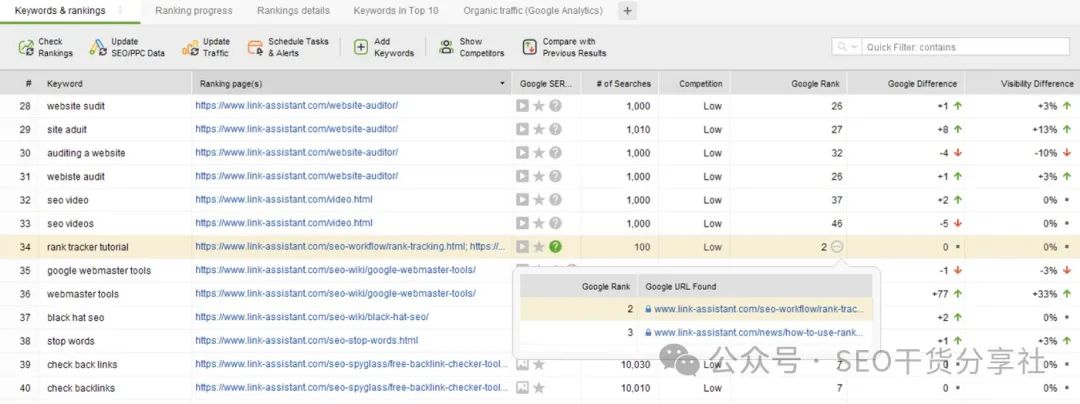The height and width of the screenshot is (404, 1080).
Task: Click the Update SEO/PPC Data icon
Action: [96, 47]
